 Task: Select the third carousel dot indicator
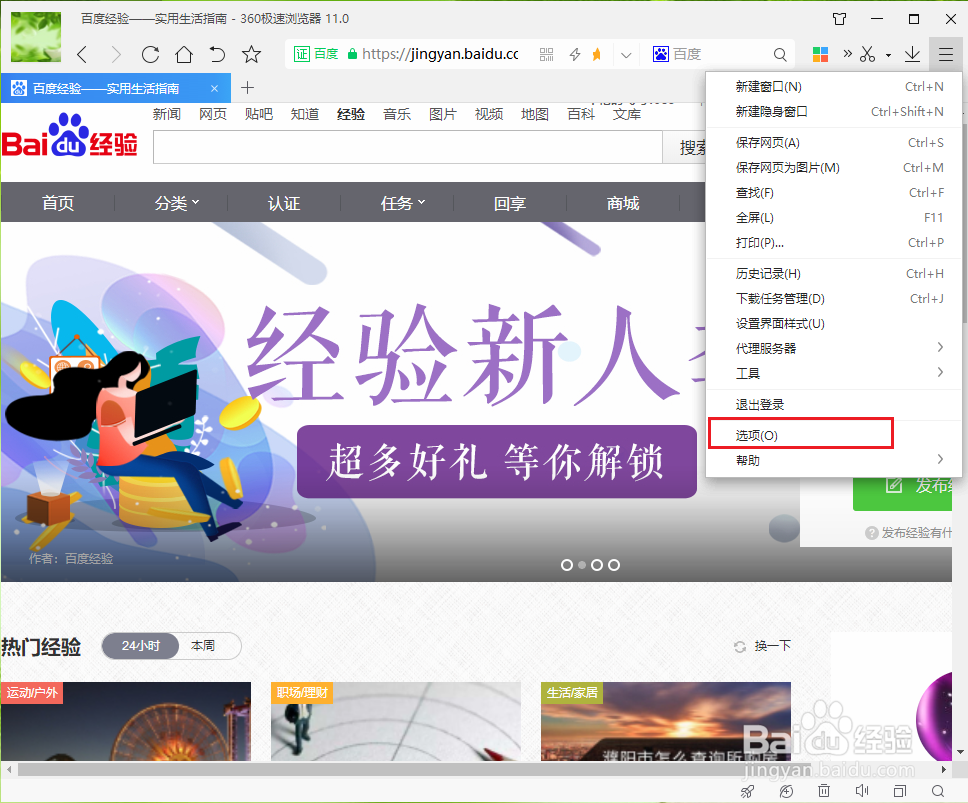point(597,564)
